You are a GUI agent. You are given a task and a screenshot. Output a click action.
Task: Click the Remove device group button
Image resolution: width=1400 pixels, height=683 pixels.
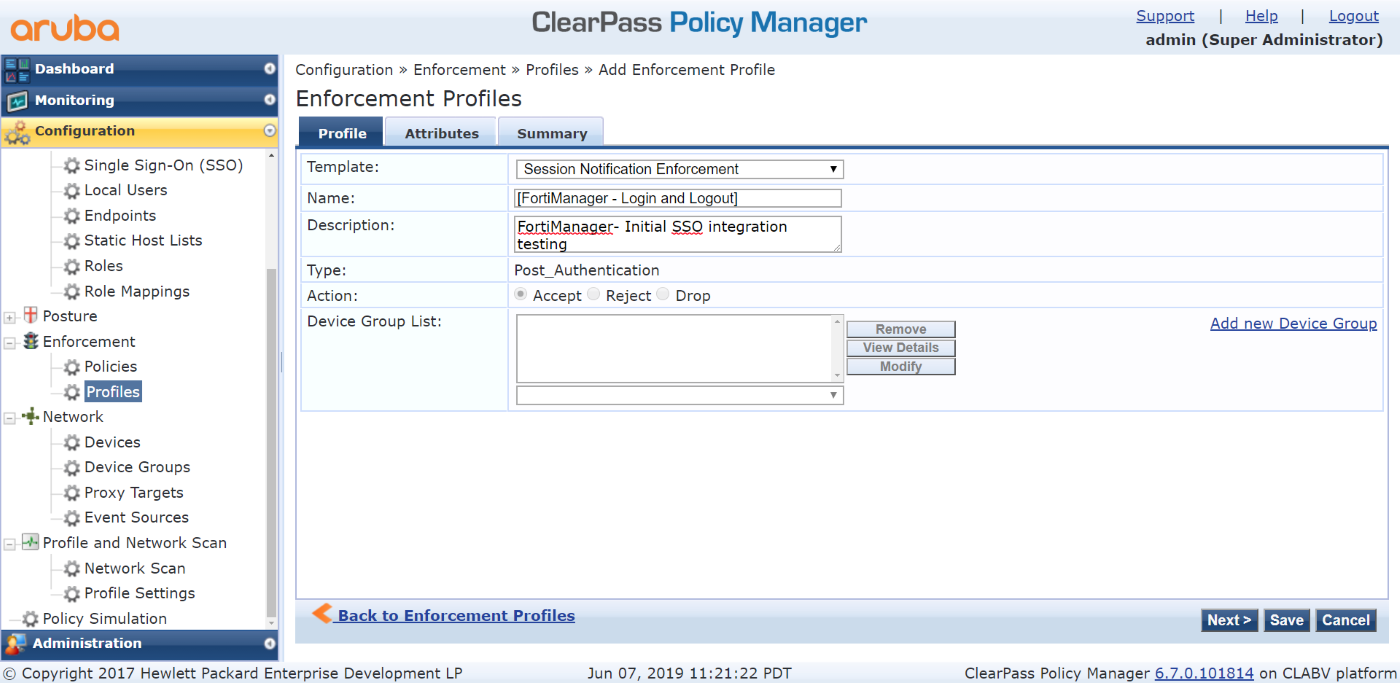901,329
